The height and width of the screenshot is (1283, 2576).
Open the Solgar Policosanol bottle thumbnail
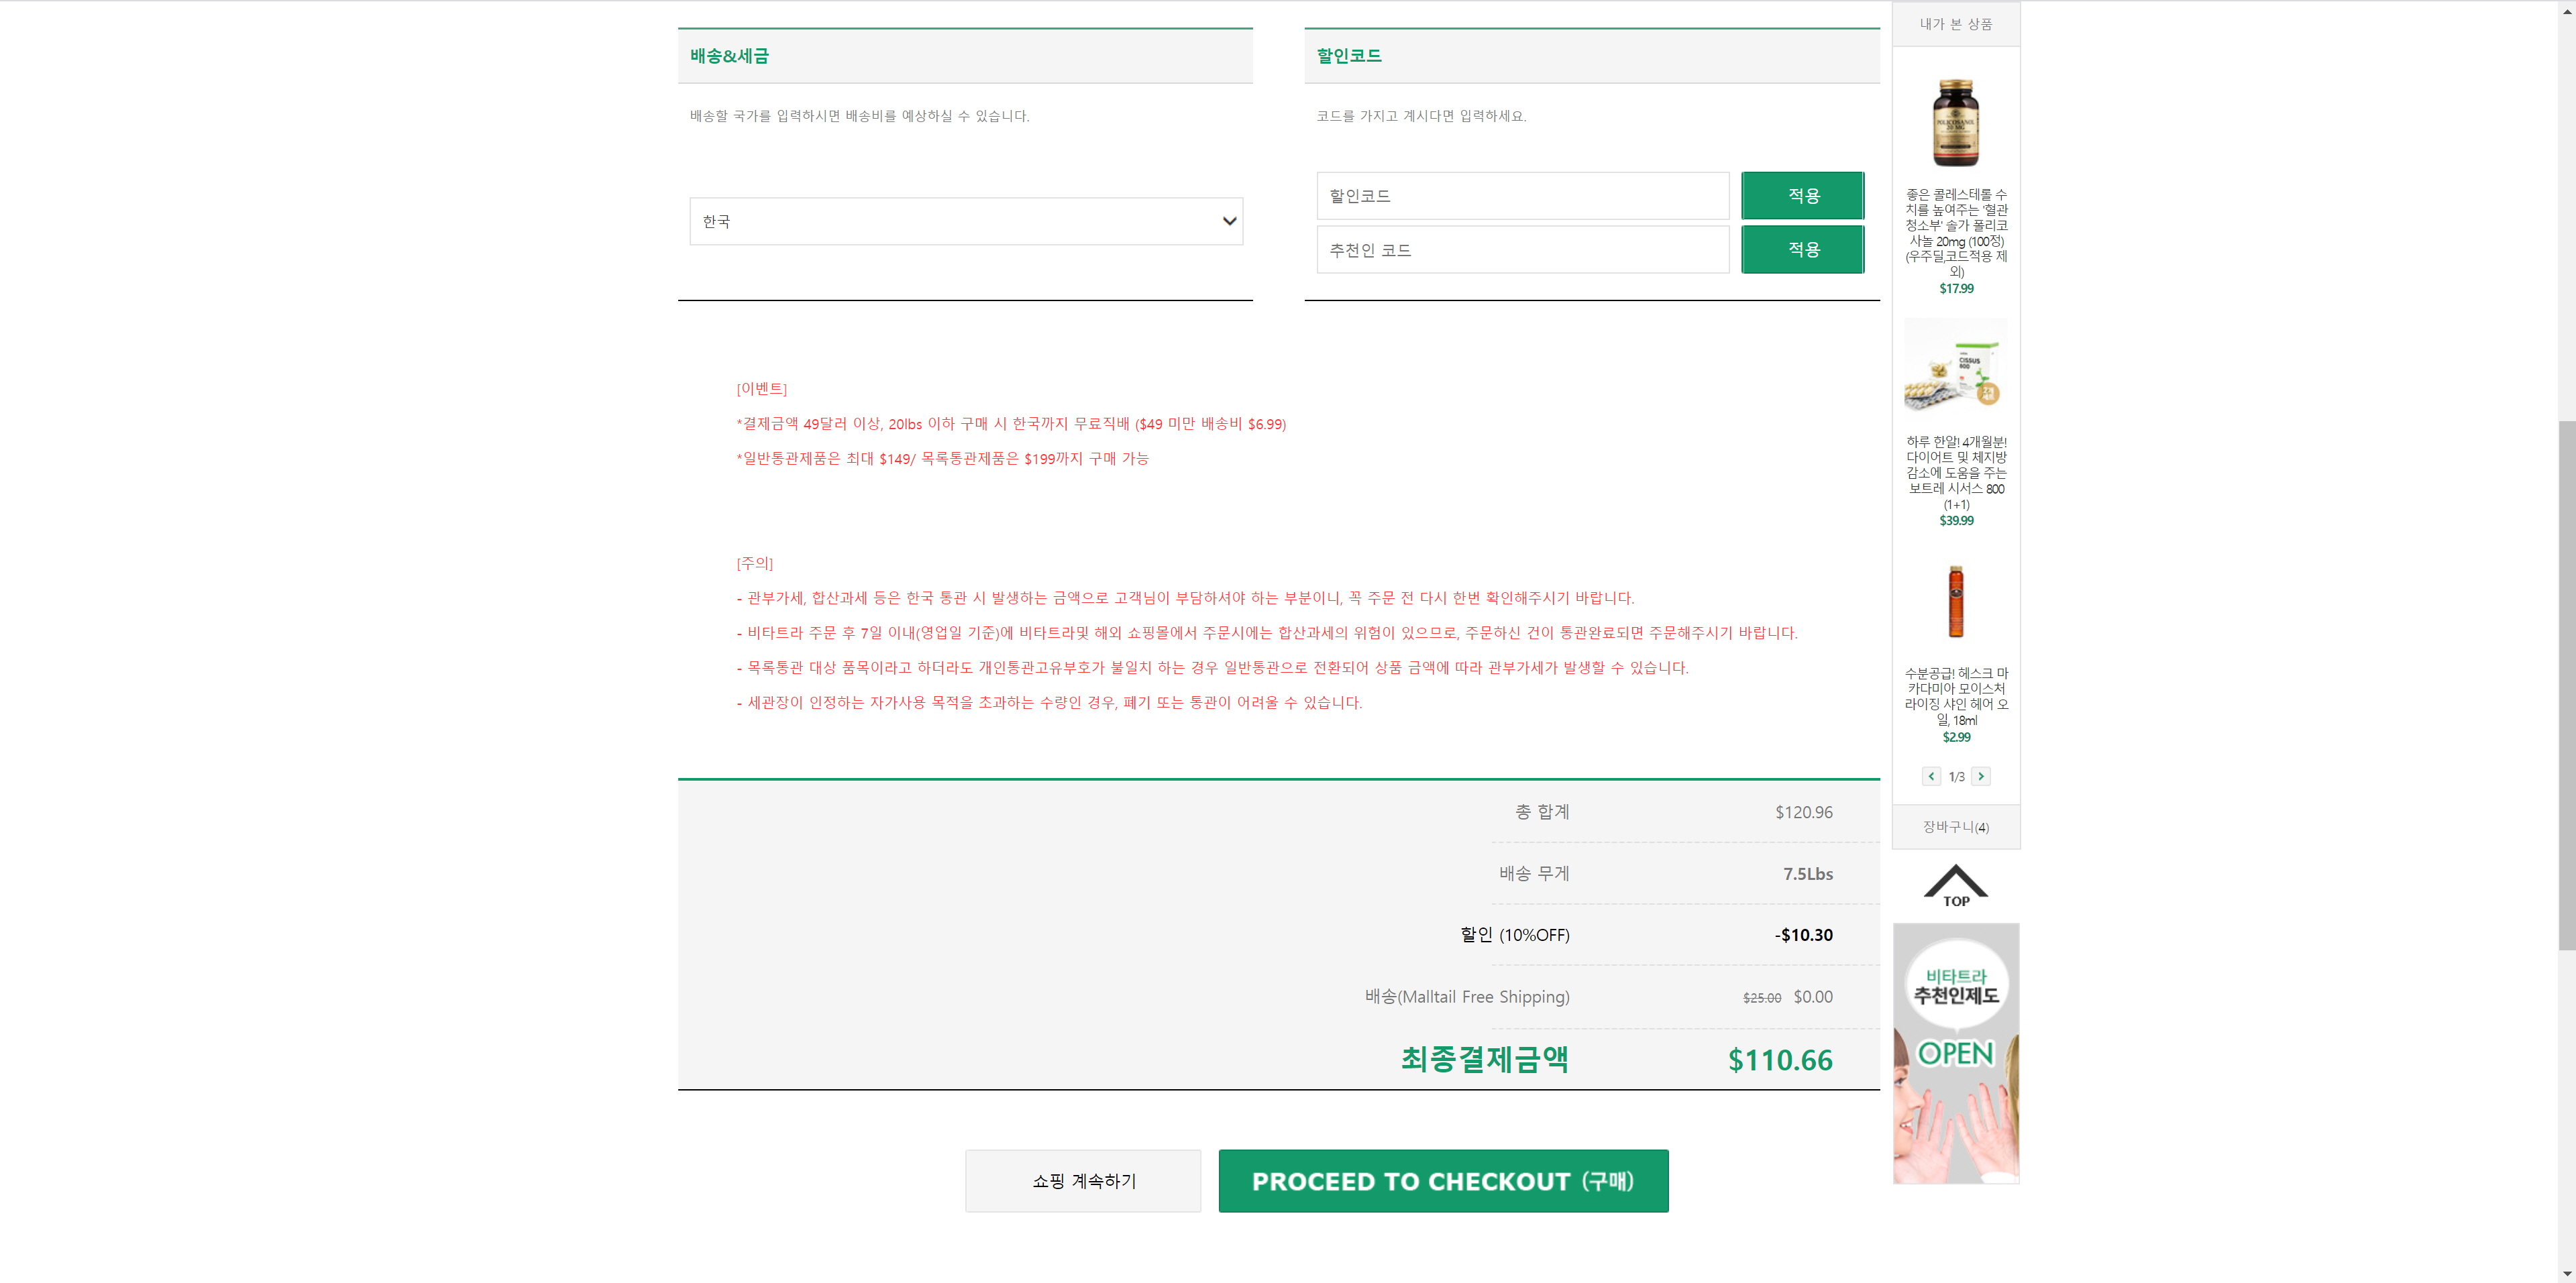pos(1955,122)
